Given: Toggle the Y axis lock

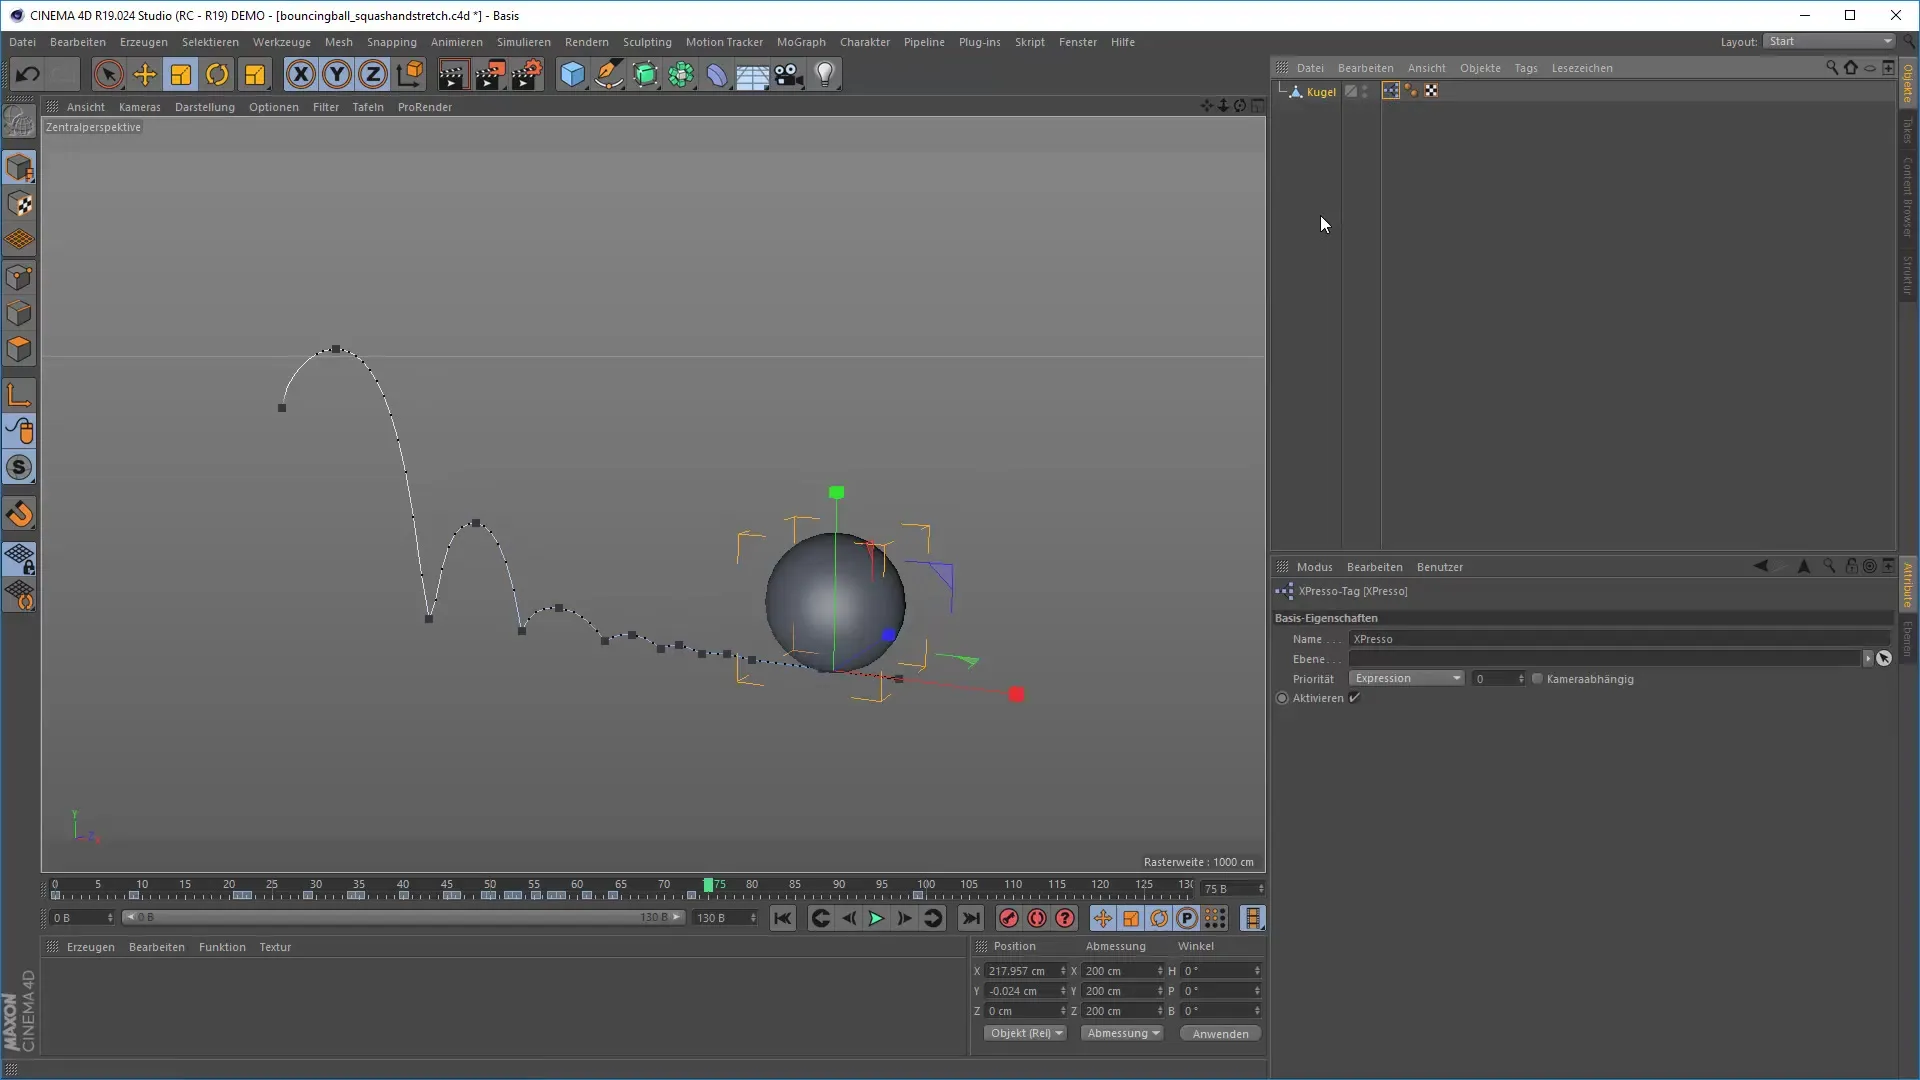Looking at the screenshot, I should click(x=337, y=74).
